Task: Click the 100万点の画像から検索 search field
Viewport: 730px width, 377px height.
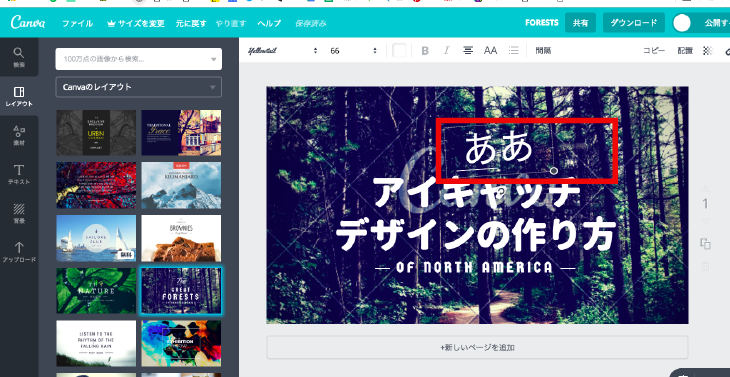Action: coord(139,59)
